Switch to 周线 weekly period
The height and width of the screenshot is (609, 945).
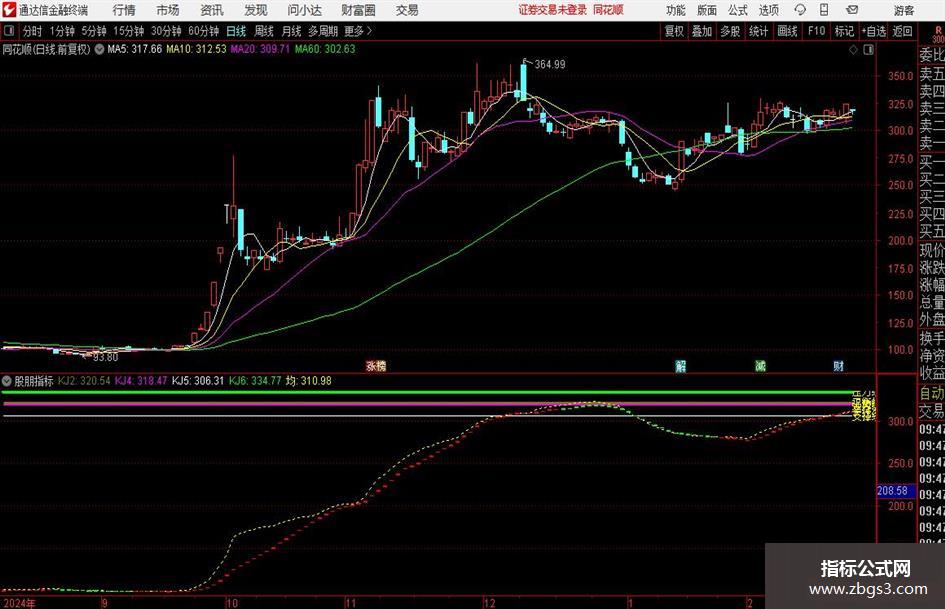coord(263,31)
